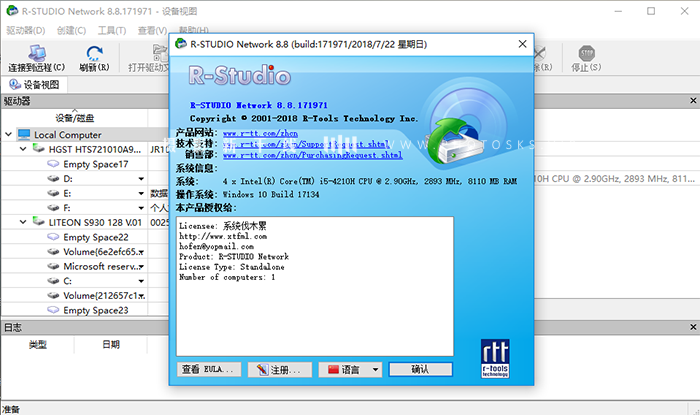The width and height of the screenshot is (700, 415).
Task: Close the Drives (驱动器) panel
Action: point(693,101)
